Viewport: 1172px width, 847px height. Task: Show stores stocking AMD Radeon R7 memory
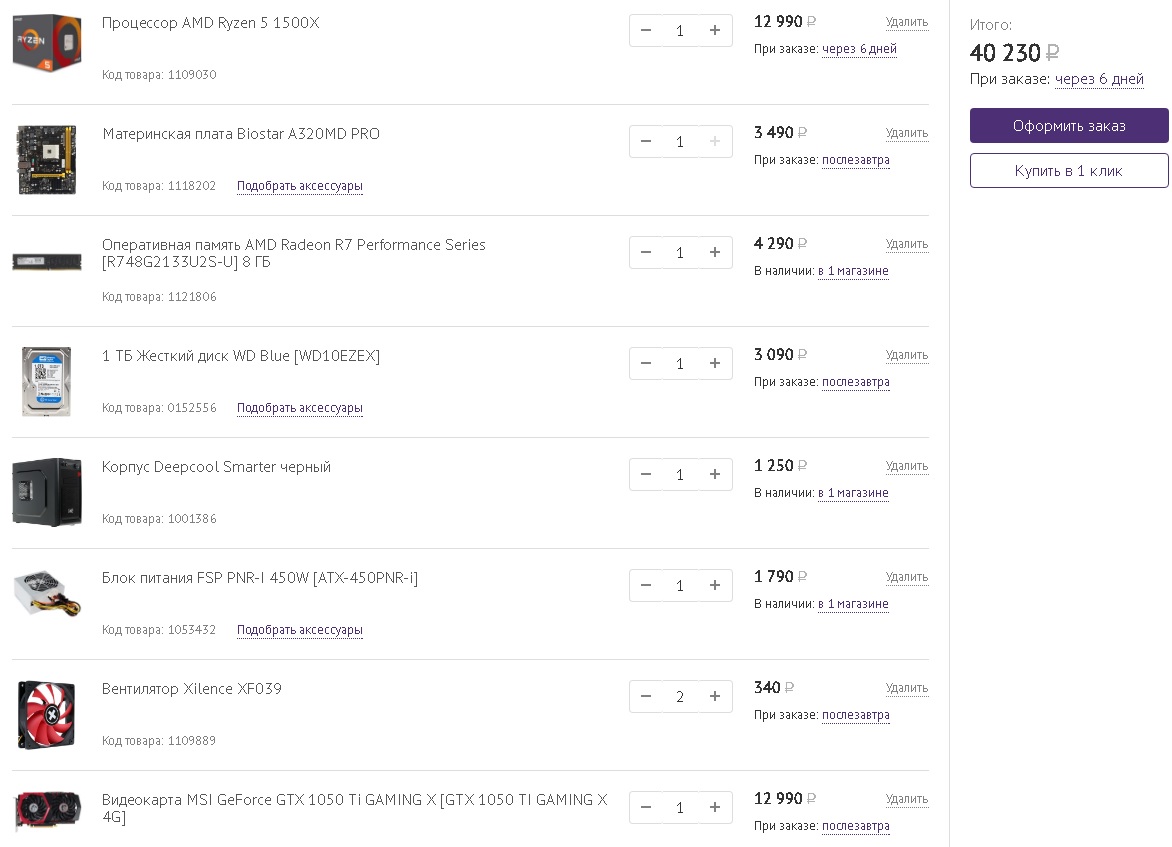pyautogui.click(x=852, y=271)
